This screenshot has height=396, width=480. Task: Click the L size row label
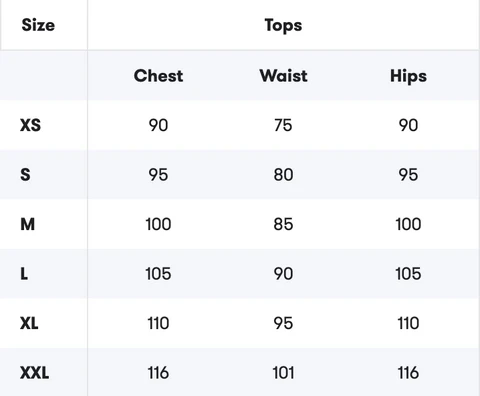click(x=24, y=274)
